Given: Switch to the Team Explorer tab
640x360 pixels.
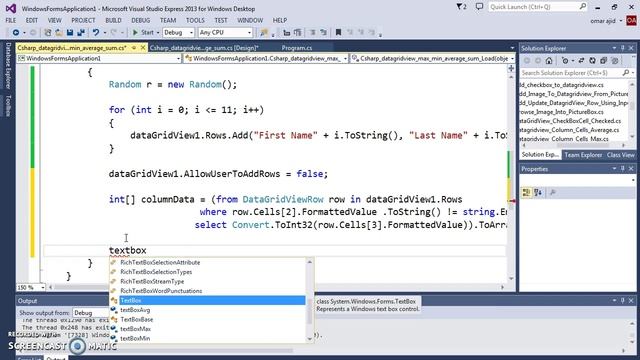Looking at the screenshot, I should coord(583,155).
